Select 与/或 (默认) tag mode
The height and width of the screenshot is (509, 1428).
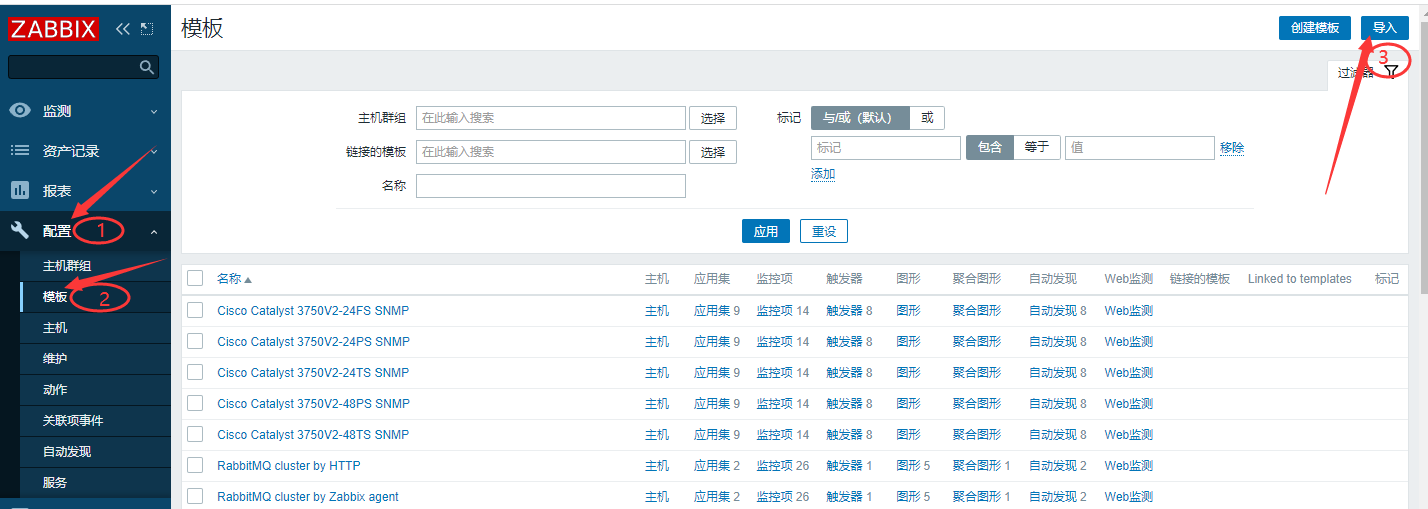860,118
